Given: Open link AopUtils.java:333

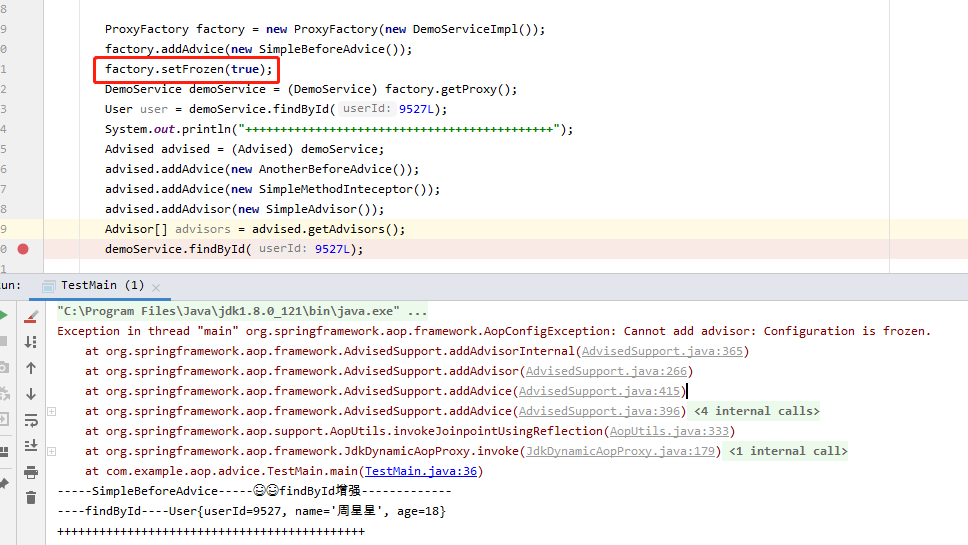Looking at the screenshot, I should click(669, 431).
